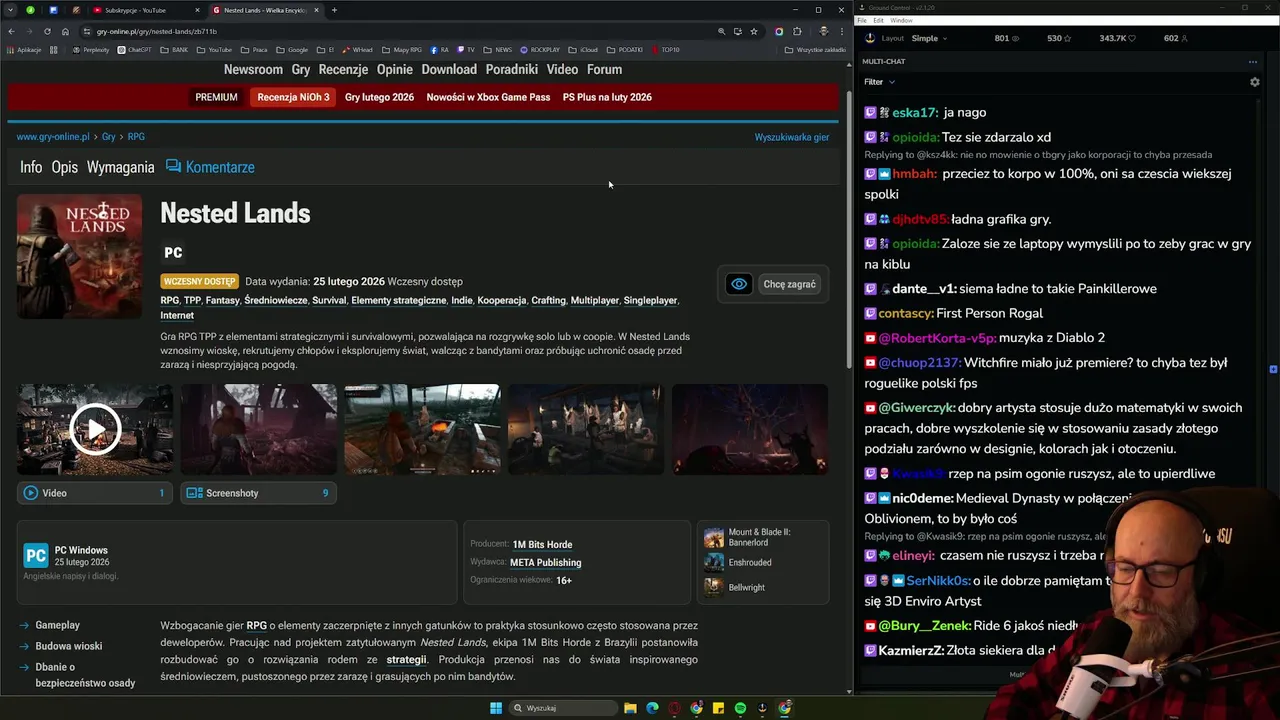The height and width of the screenshot is (720, 1280).
Task: Open the Perplexity bookmark
Action: pyautogui.click(x=90, y=49)
